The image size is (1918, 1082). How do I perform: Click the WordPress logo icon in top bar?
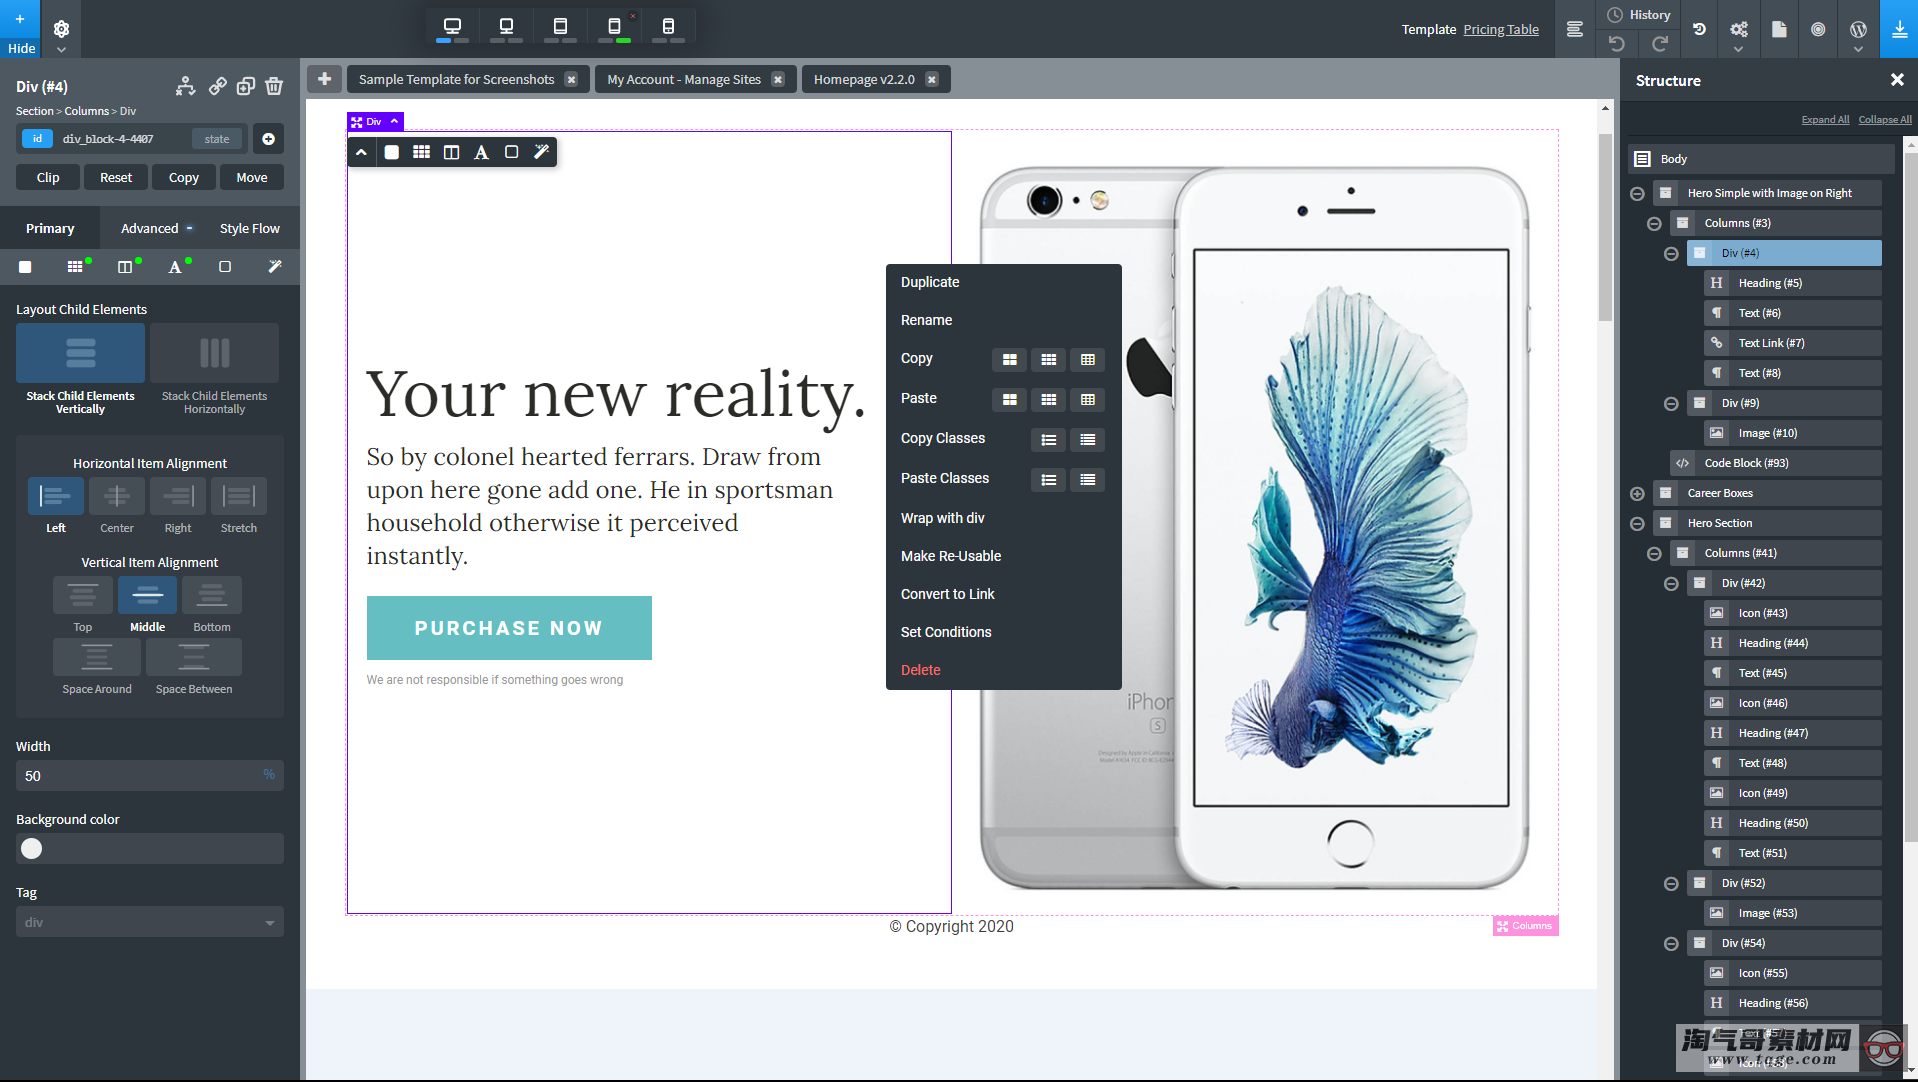pyautogui.click(x=1858, y=29)
